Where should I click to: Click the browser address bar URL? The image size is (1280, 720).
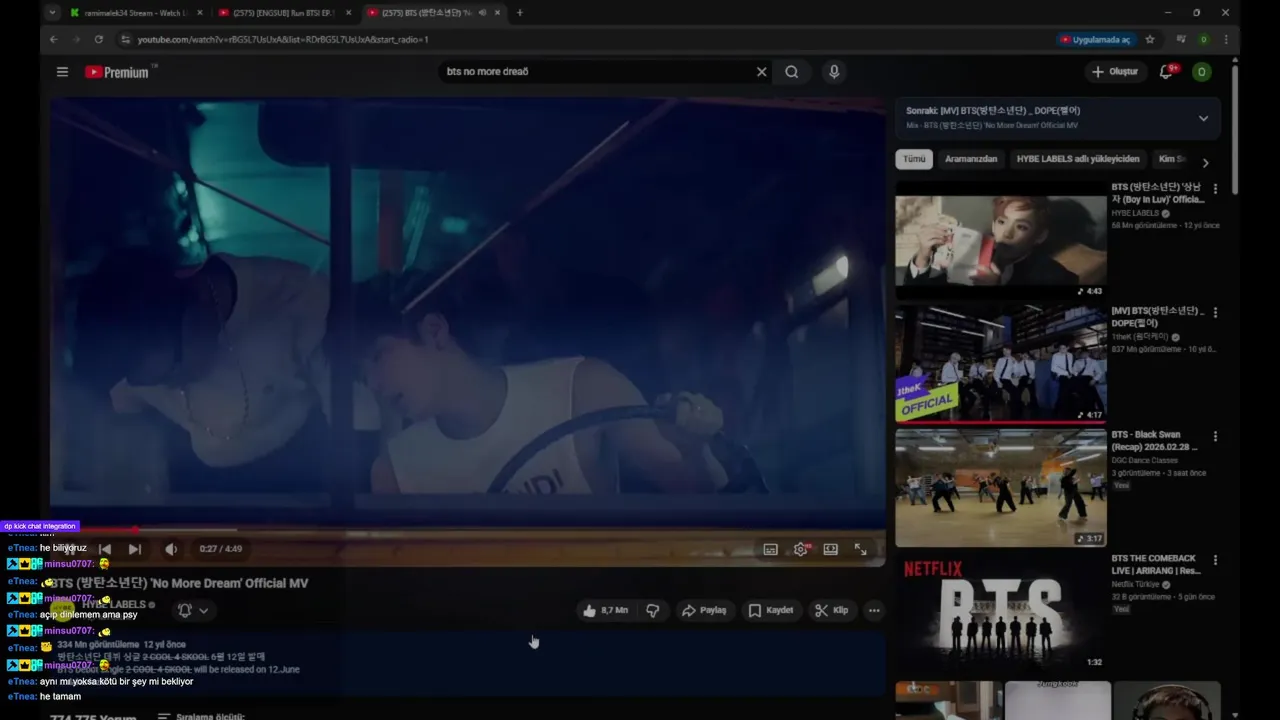click(x=283, y=39)
